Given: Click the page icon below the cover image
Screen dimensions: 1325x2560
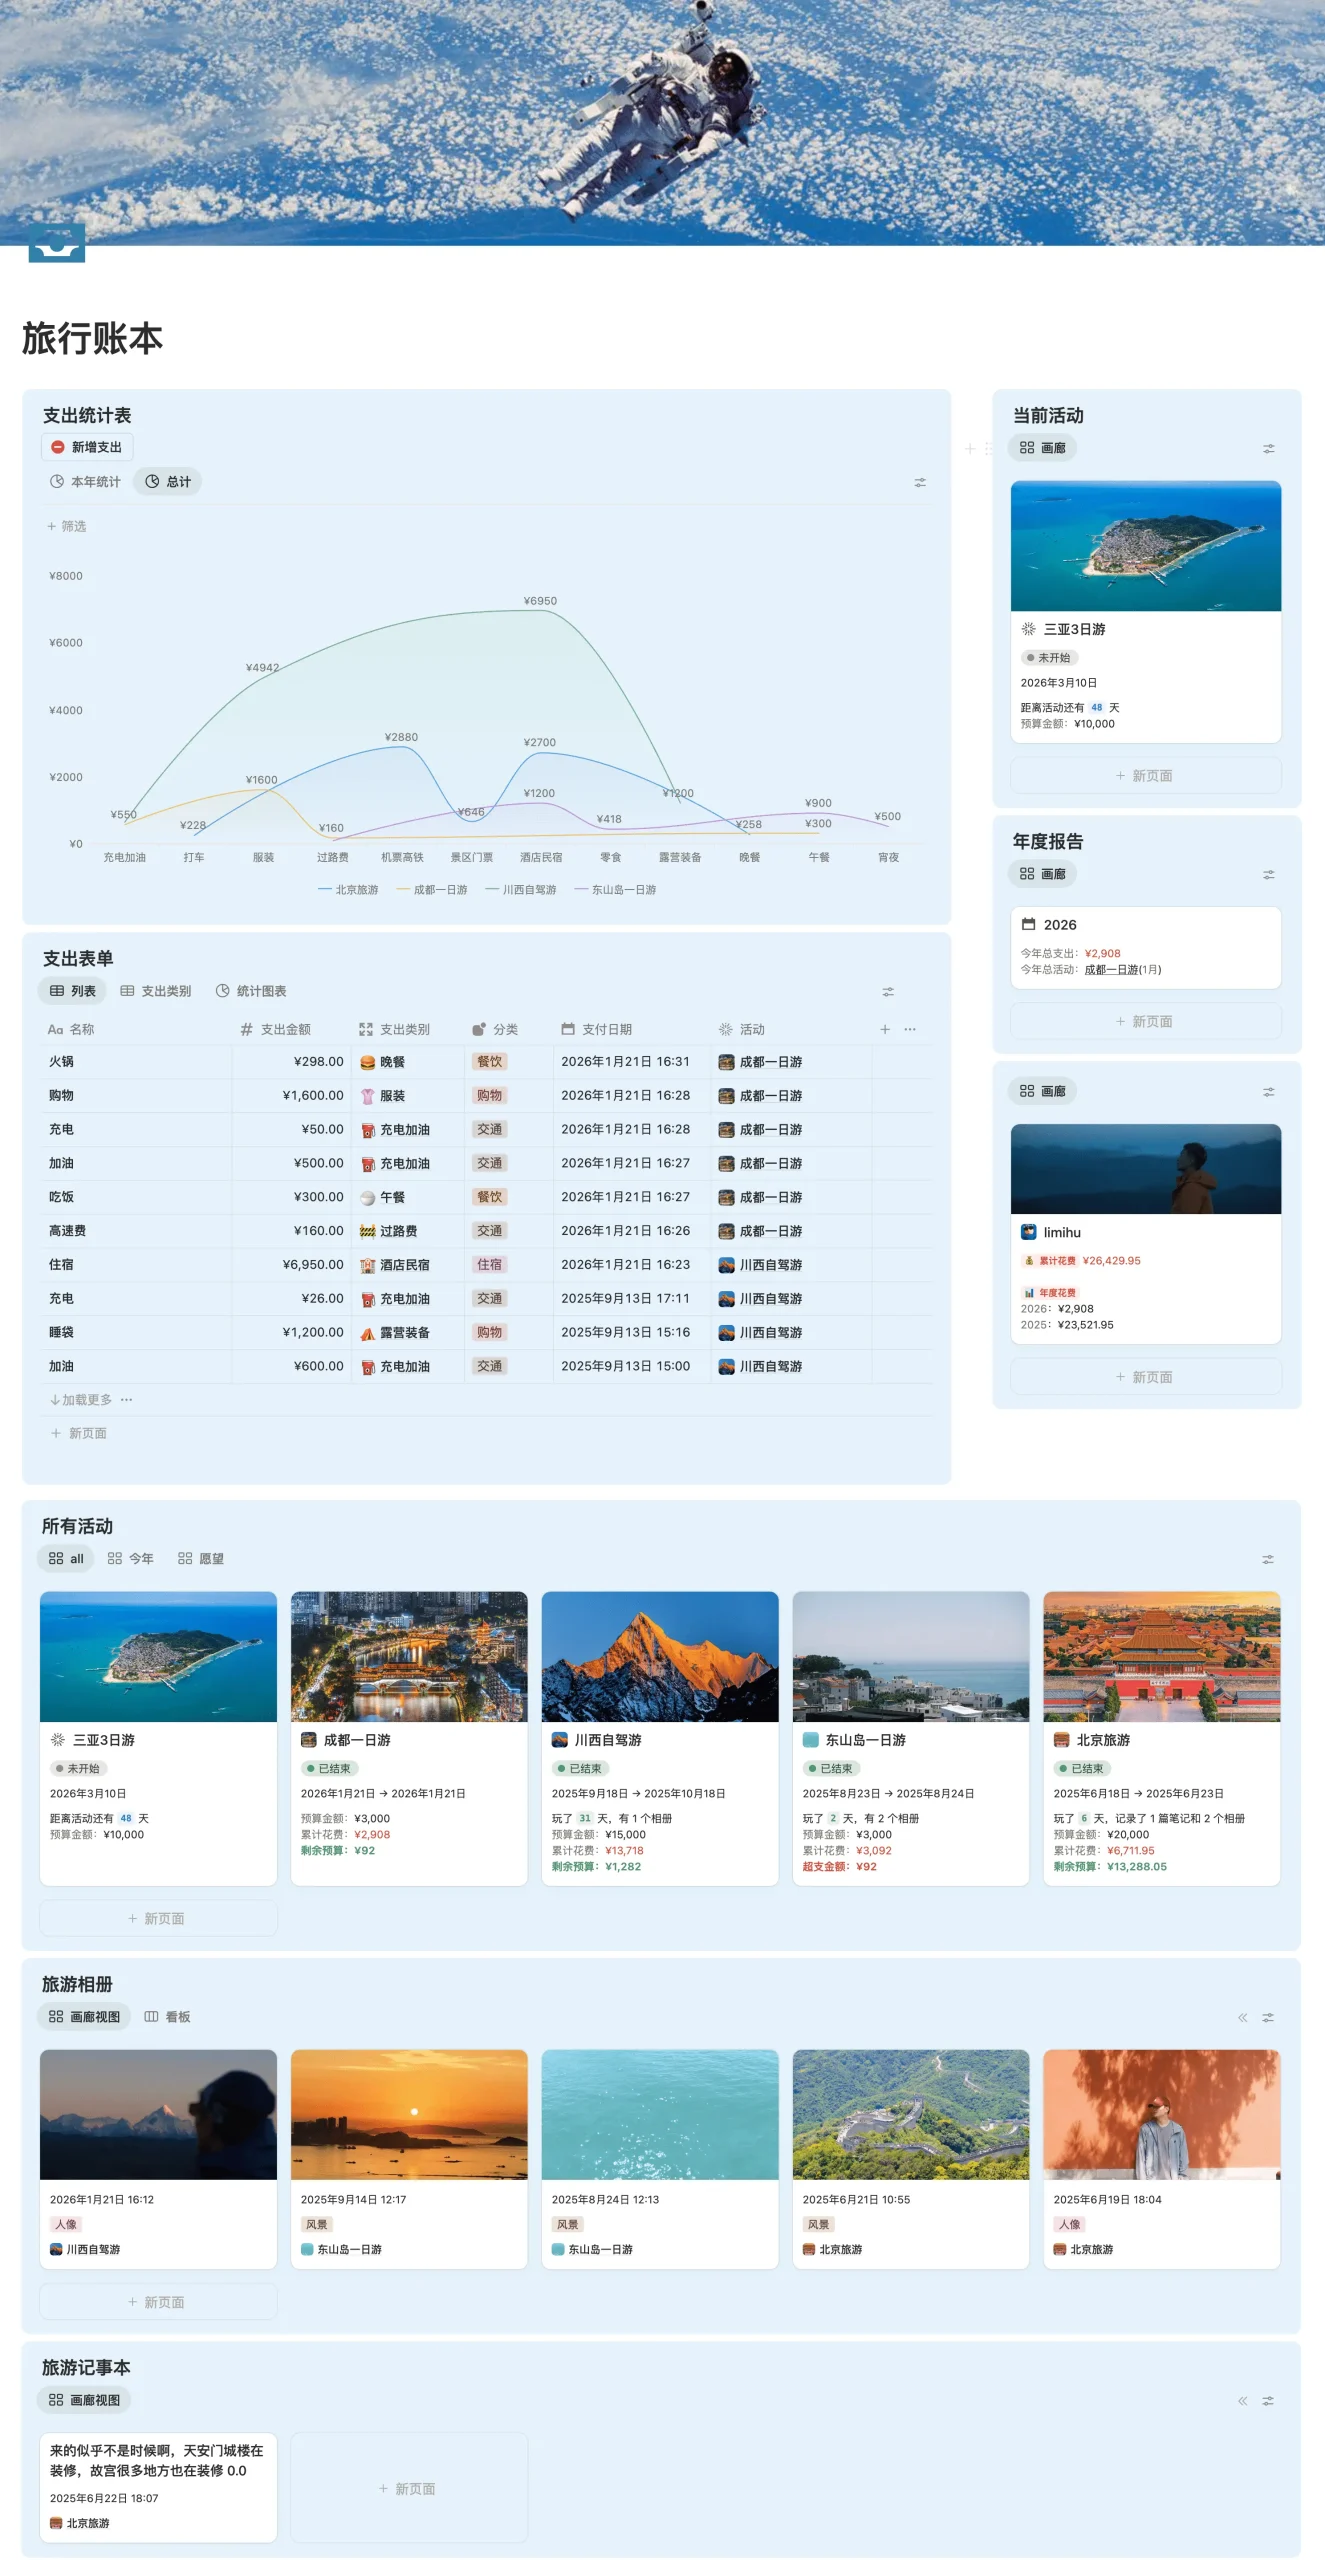Looking at the screenshot, I should pos(56,243).
